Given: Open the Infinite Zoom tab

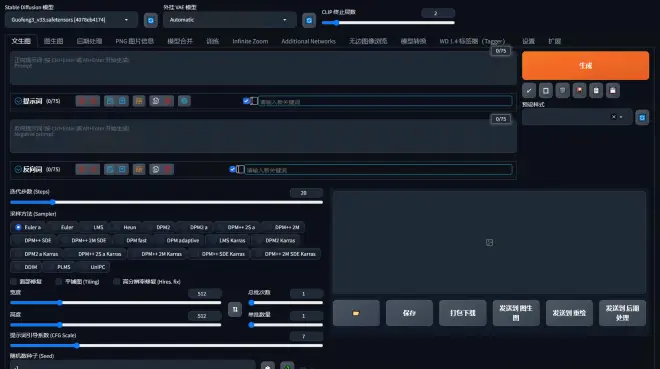Looking at the screenshot, I should pos(250,41).
